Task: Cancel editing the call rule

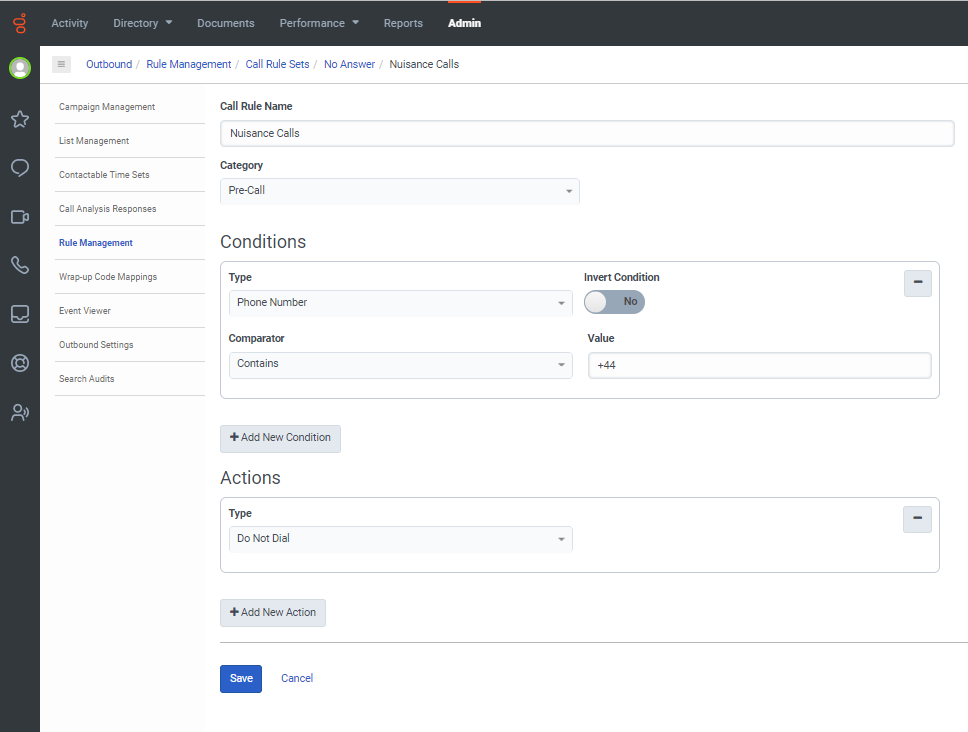Action: (x=297, y=678)
